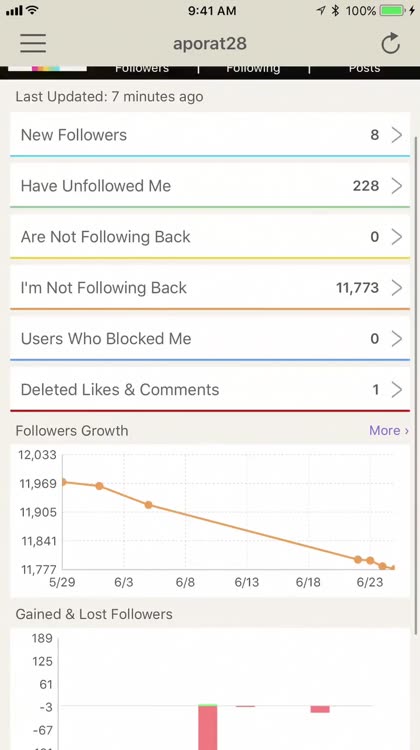Tap the Bluetooth status icon
The height and width of the screenshot is (750, 420).
[335, 11]
